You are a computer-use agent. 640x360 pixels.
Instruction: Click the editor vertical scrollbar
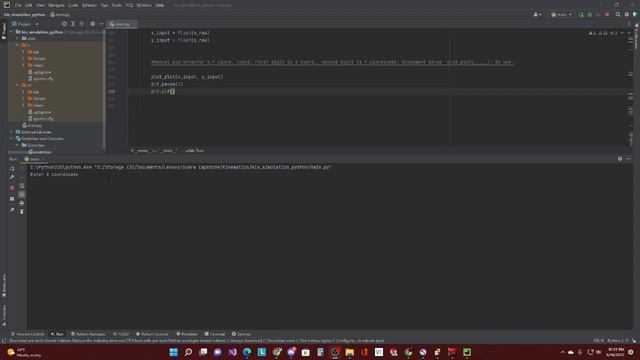631,88
